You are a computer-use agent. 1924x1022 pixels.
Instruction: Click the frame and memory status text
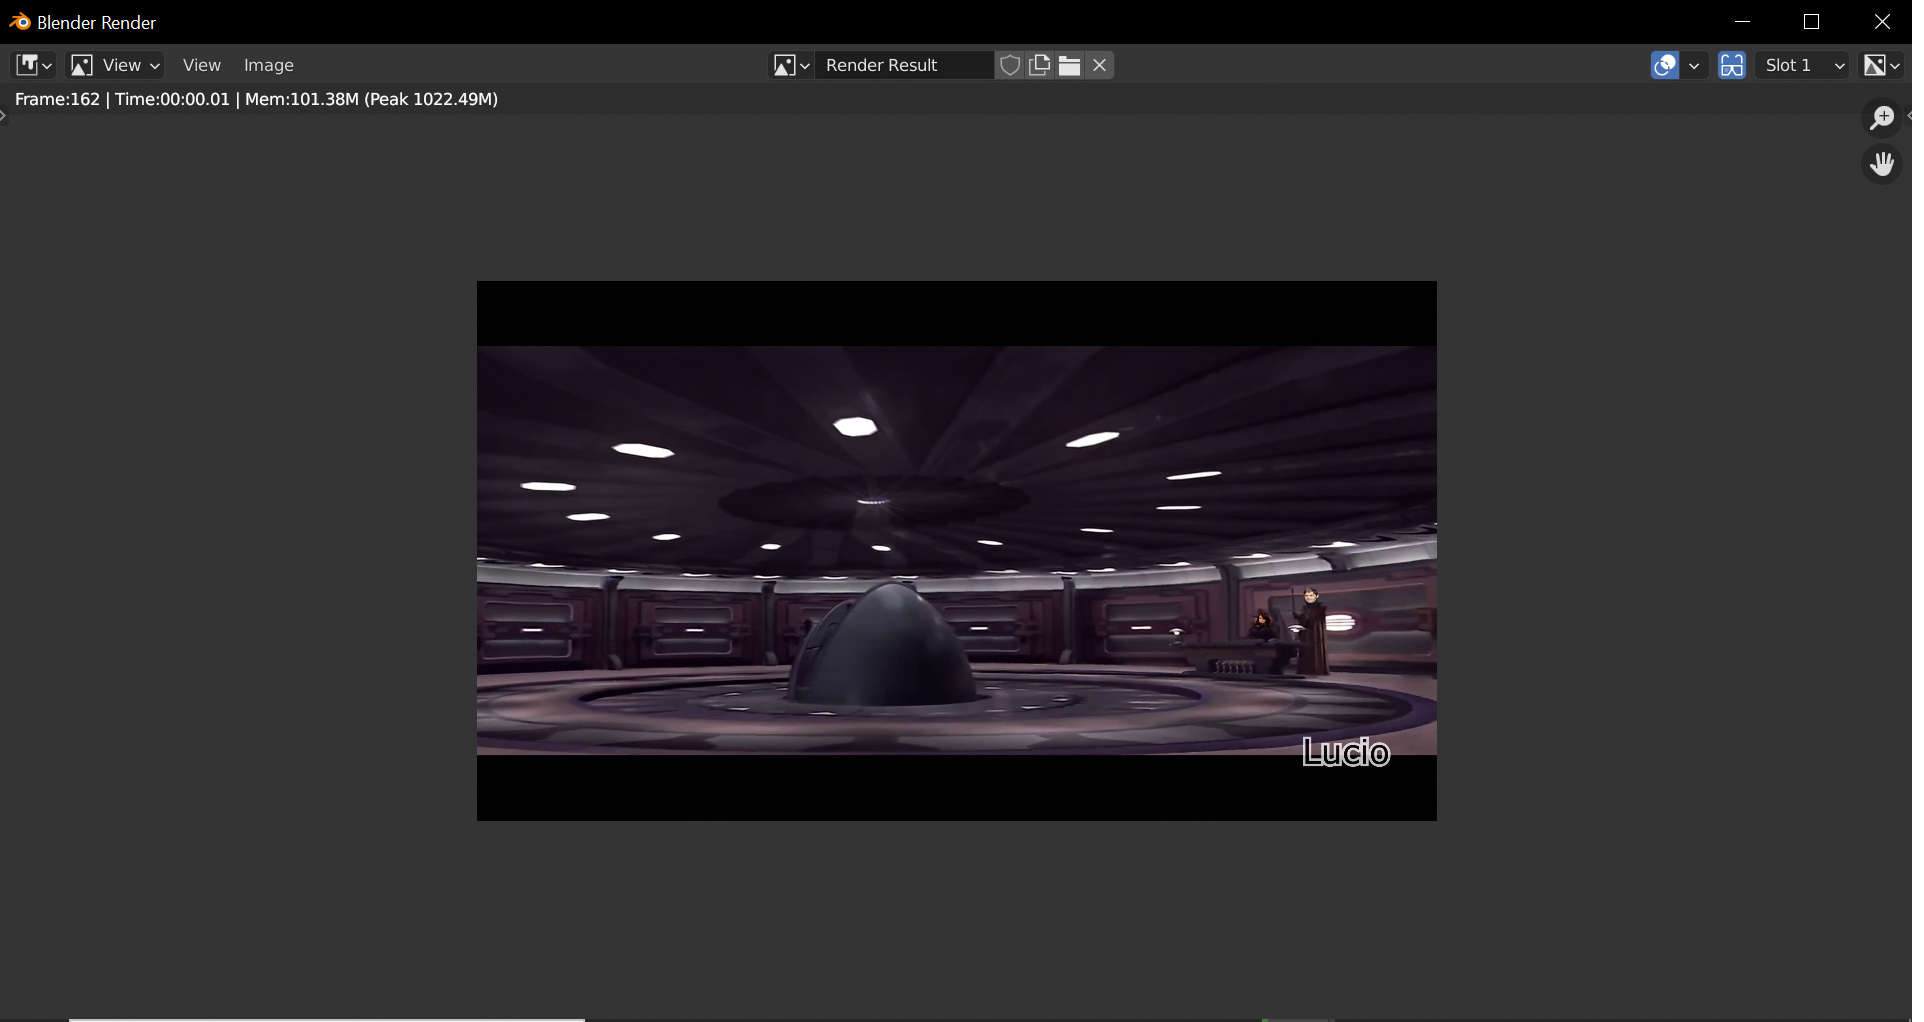(256, 99)
